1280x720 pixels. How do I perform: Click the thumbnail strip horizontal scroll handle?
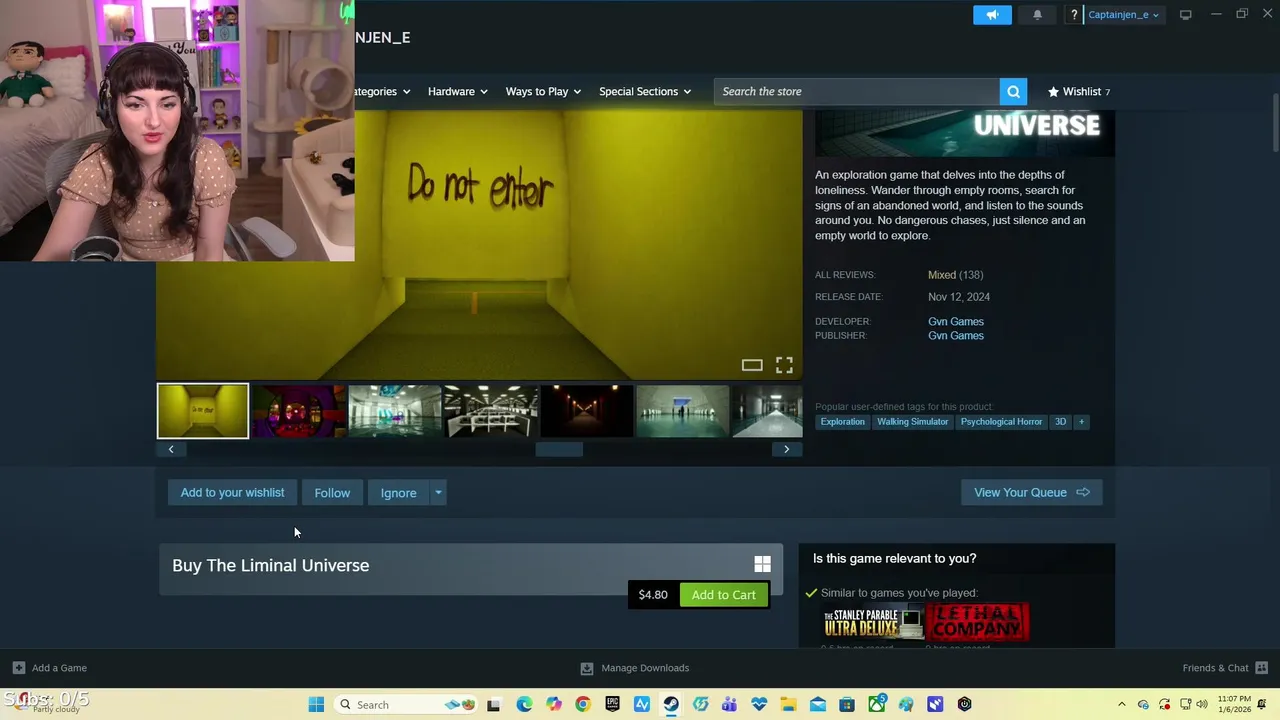click(x=559, y=449)
